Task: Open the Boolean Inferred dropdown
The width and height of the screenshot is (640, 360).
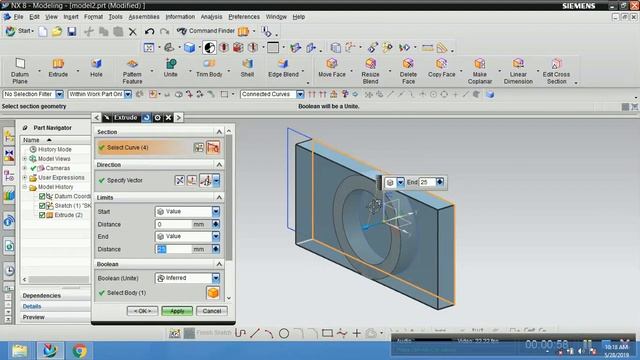Action: click(216, 278)
